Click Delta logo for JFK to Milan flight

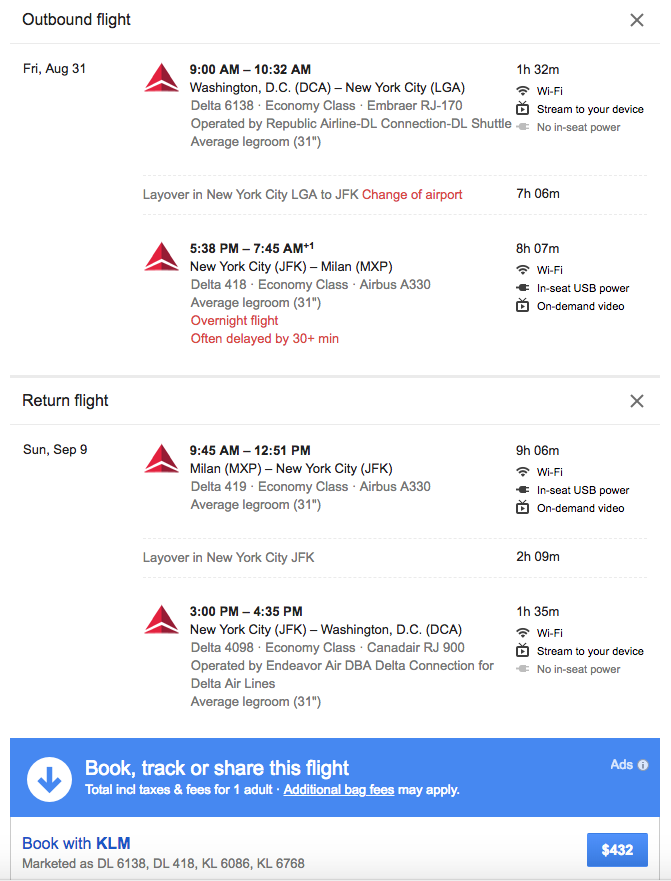pos(161,257)
